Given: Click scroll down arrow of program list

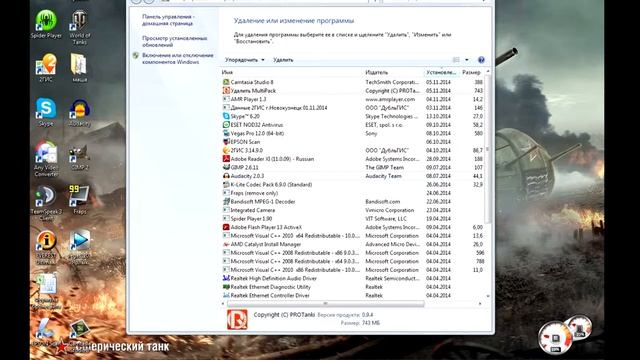Looking at the screenshot, I should [488, 296].
